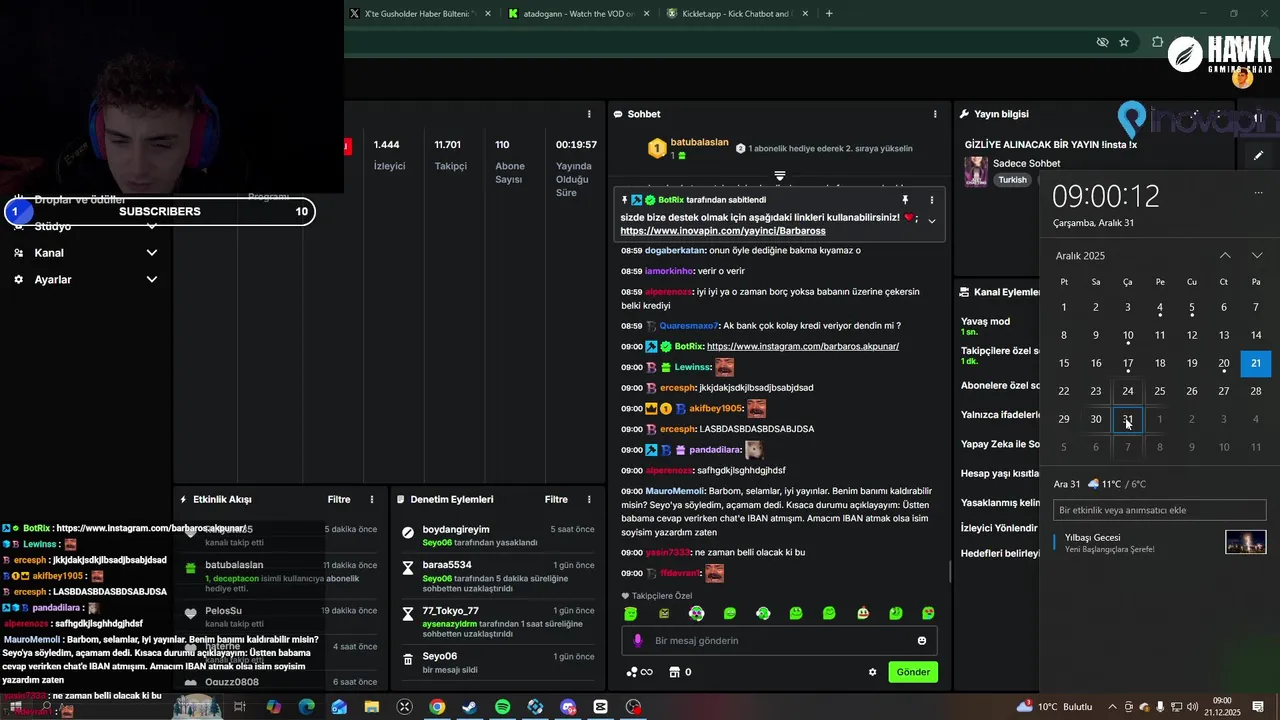Open Spotify from the taskbar

pos(502,707)
